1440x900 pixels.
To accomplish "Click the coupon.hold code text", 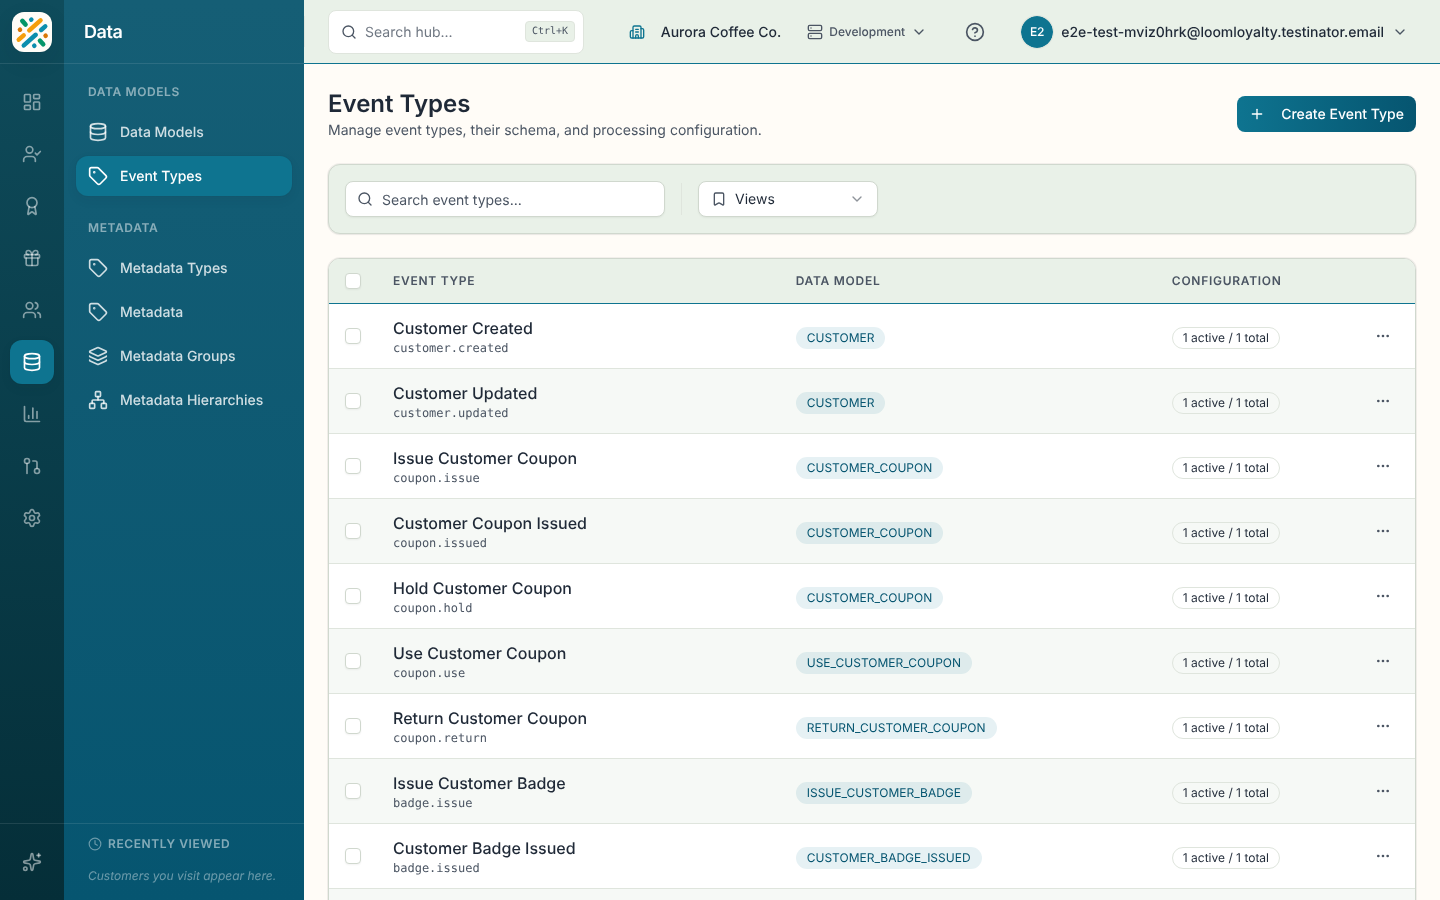I will click(433, 608).
